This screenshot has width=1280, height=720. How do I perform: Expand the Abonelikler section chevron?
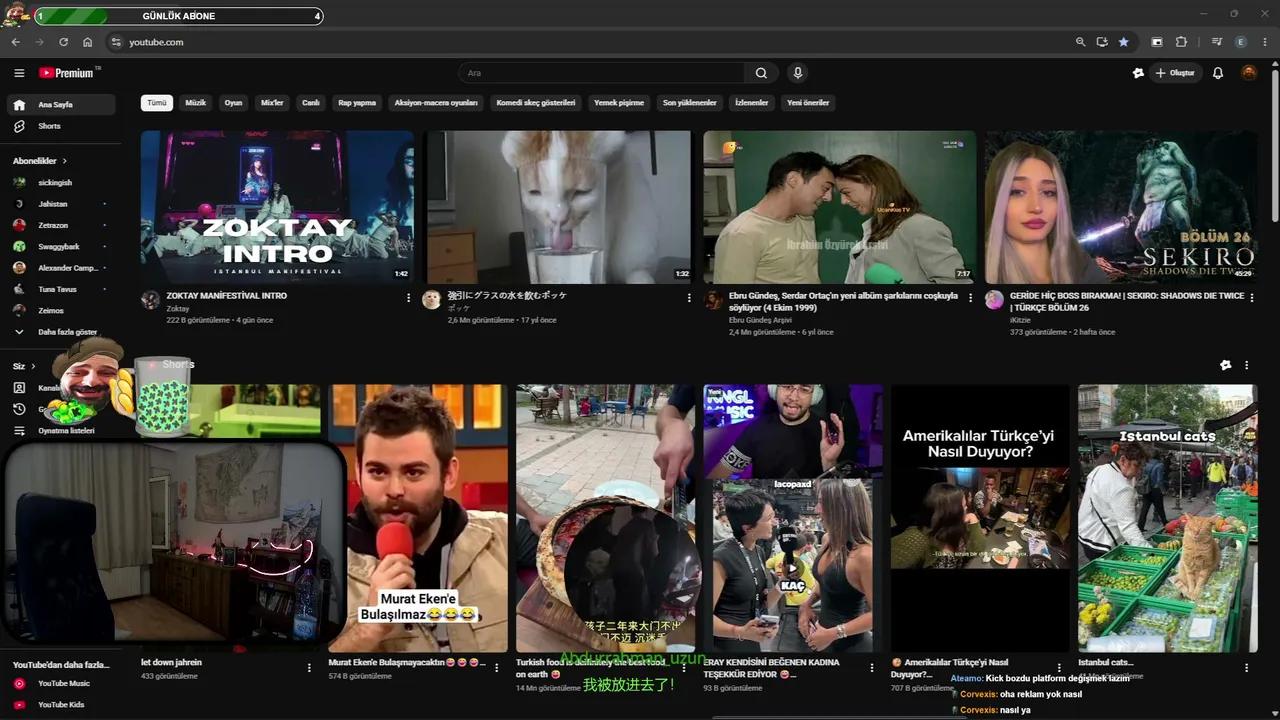click(65, 161)
